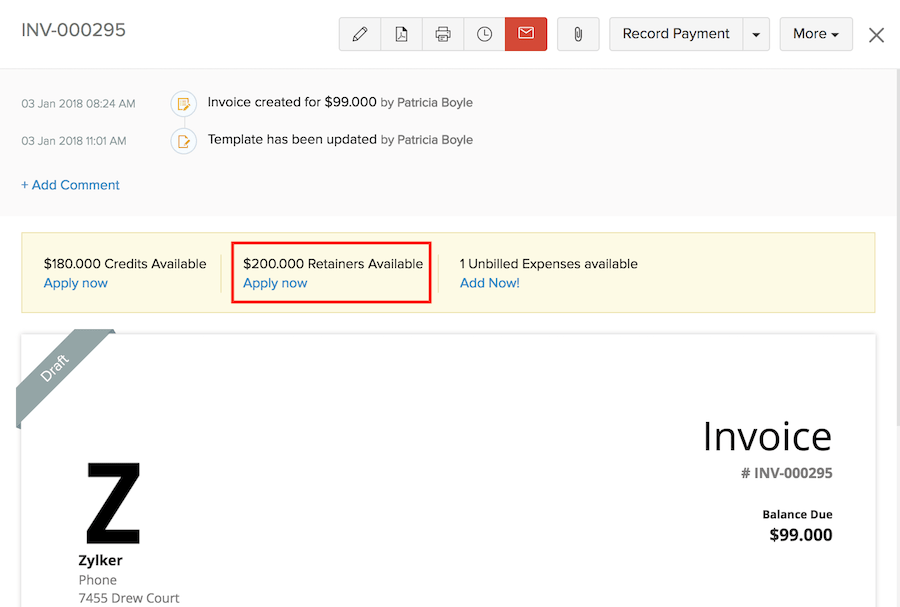Click the Draft ribbon on invoice

[x=58, y=368]
